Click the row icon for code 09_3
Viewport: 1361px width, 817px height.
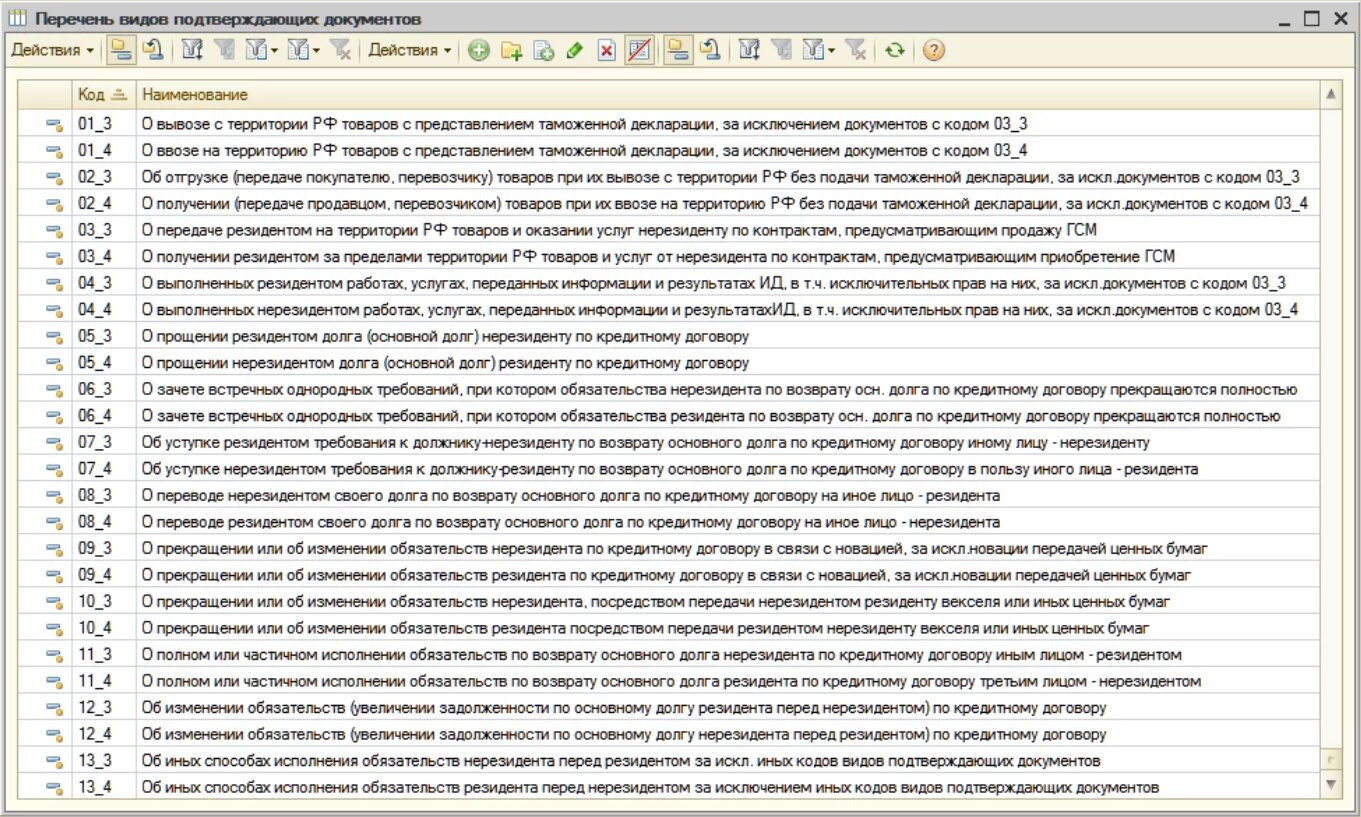tap(55, 548)
